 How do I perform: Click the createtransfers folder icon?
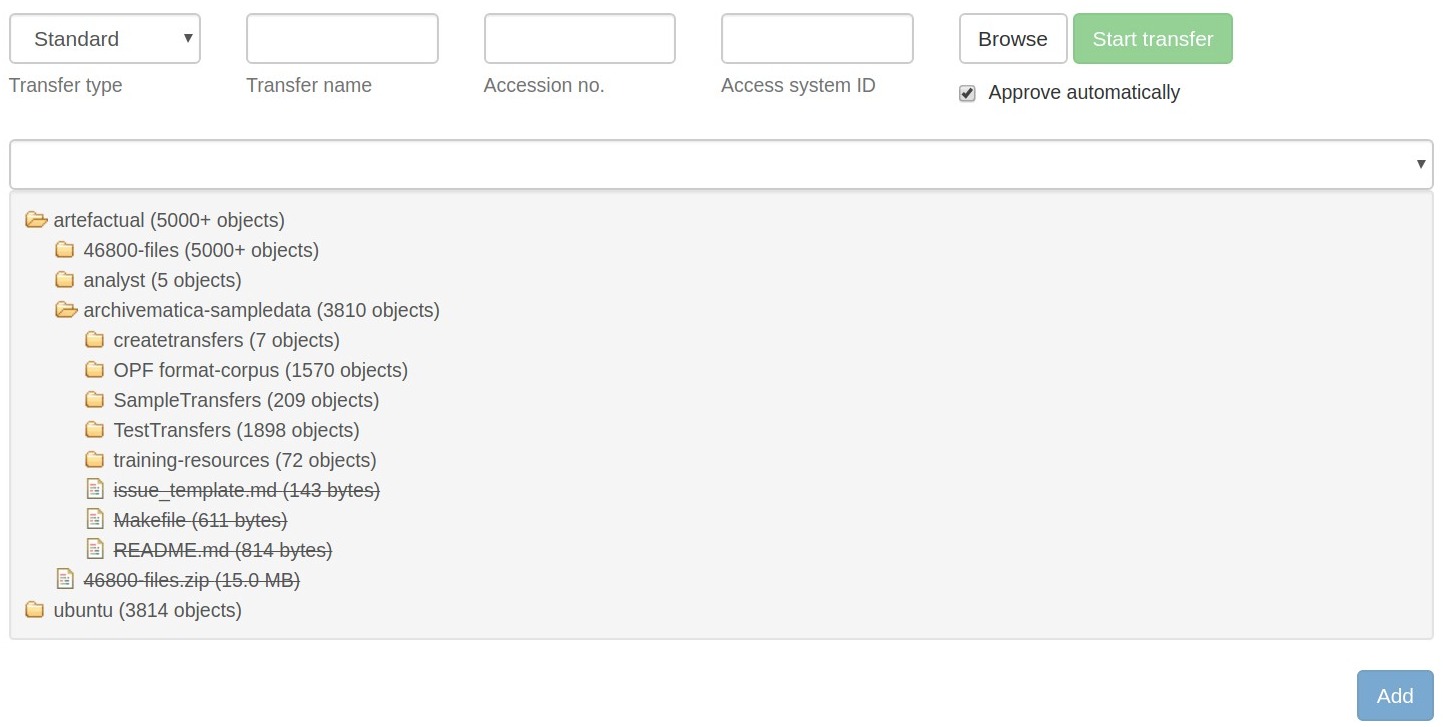(x=95, y=339)
